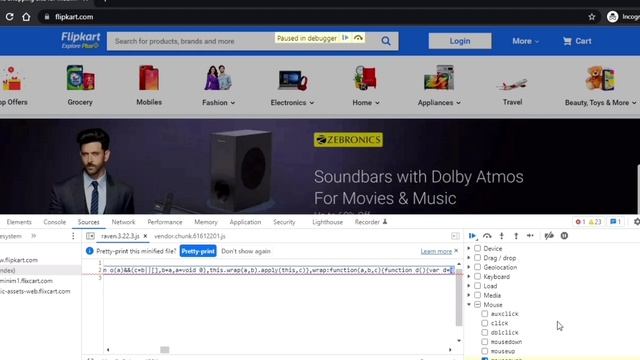The height and width of the screenshot is (360, 640).
Task: Expand the Load category
Action: (x=469, y=286)
